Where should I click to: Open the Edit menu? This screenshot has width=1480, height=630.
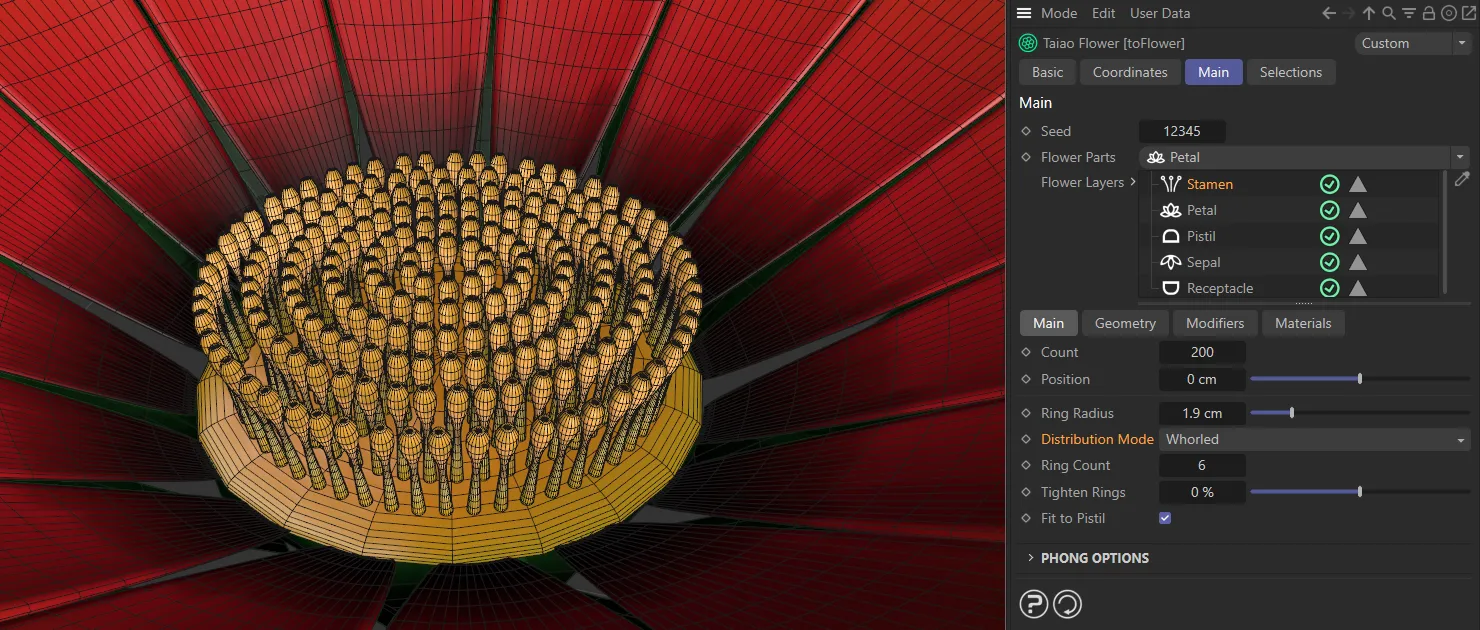click(1103, 13)
